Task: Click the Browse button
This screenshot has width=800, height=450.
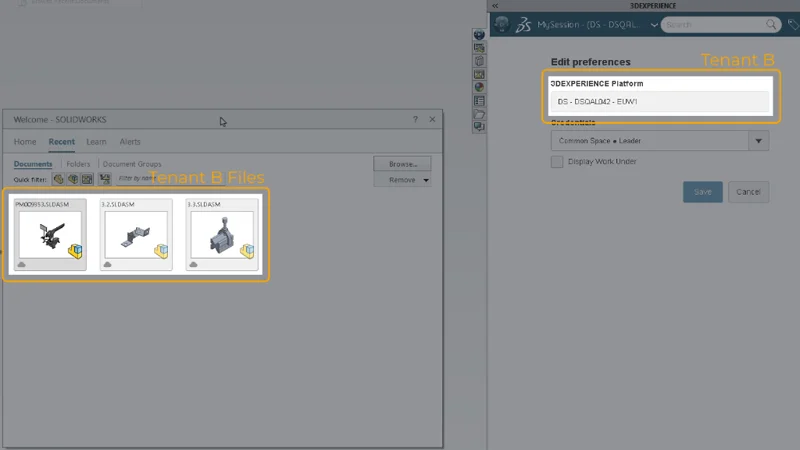Action: pos(402,163)
